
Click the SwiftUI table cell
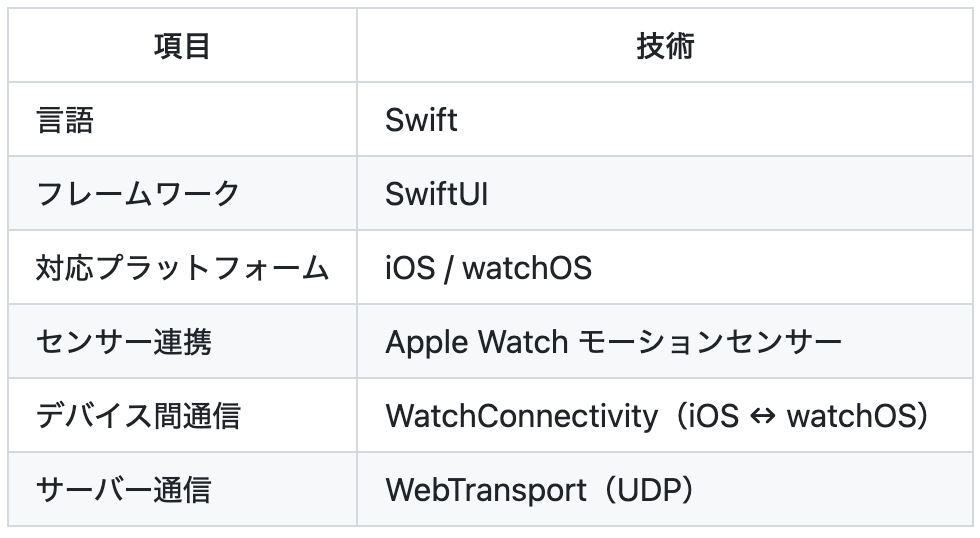[437, 194]
